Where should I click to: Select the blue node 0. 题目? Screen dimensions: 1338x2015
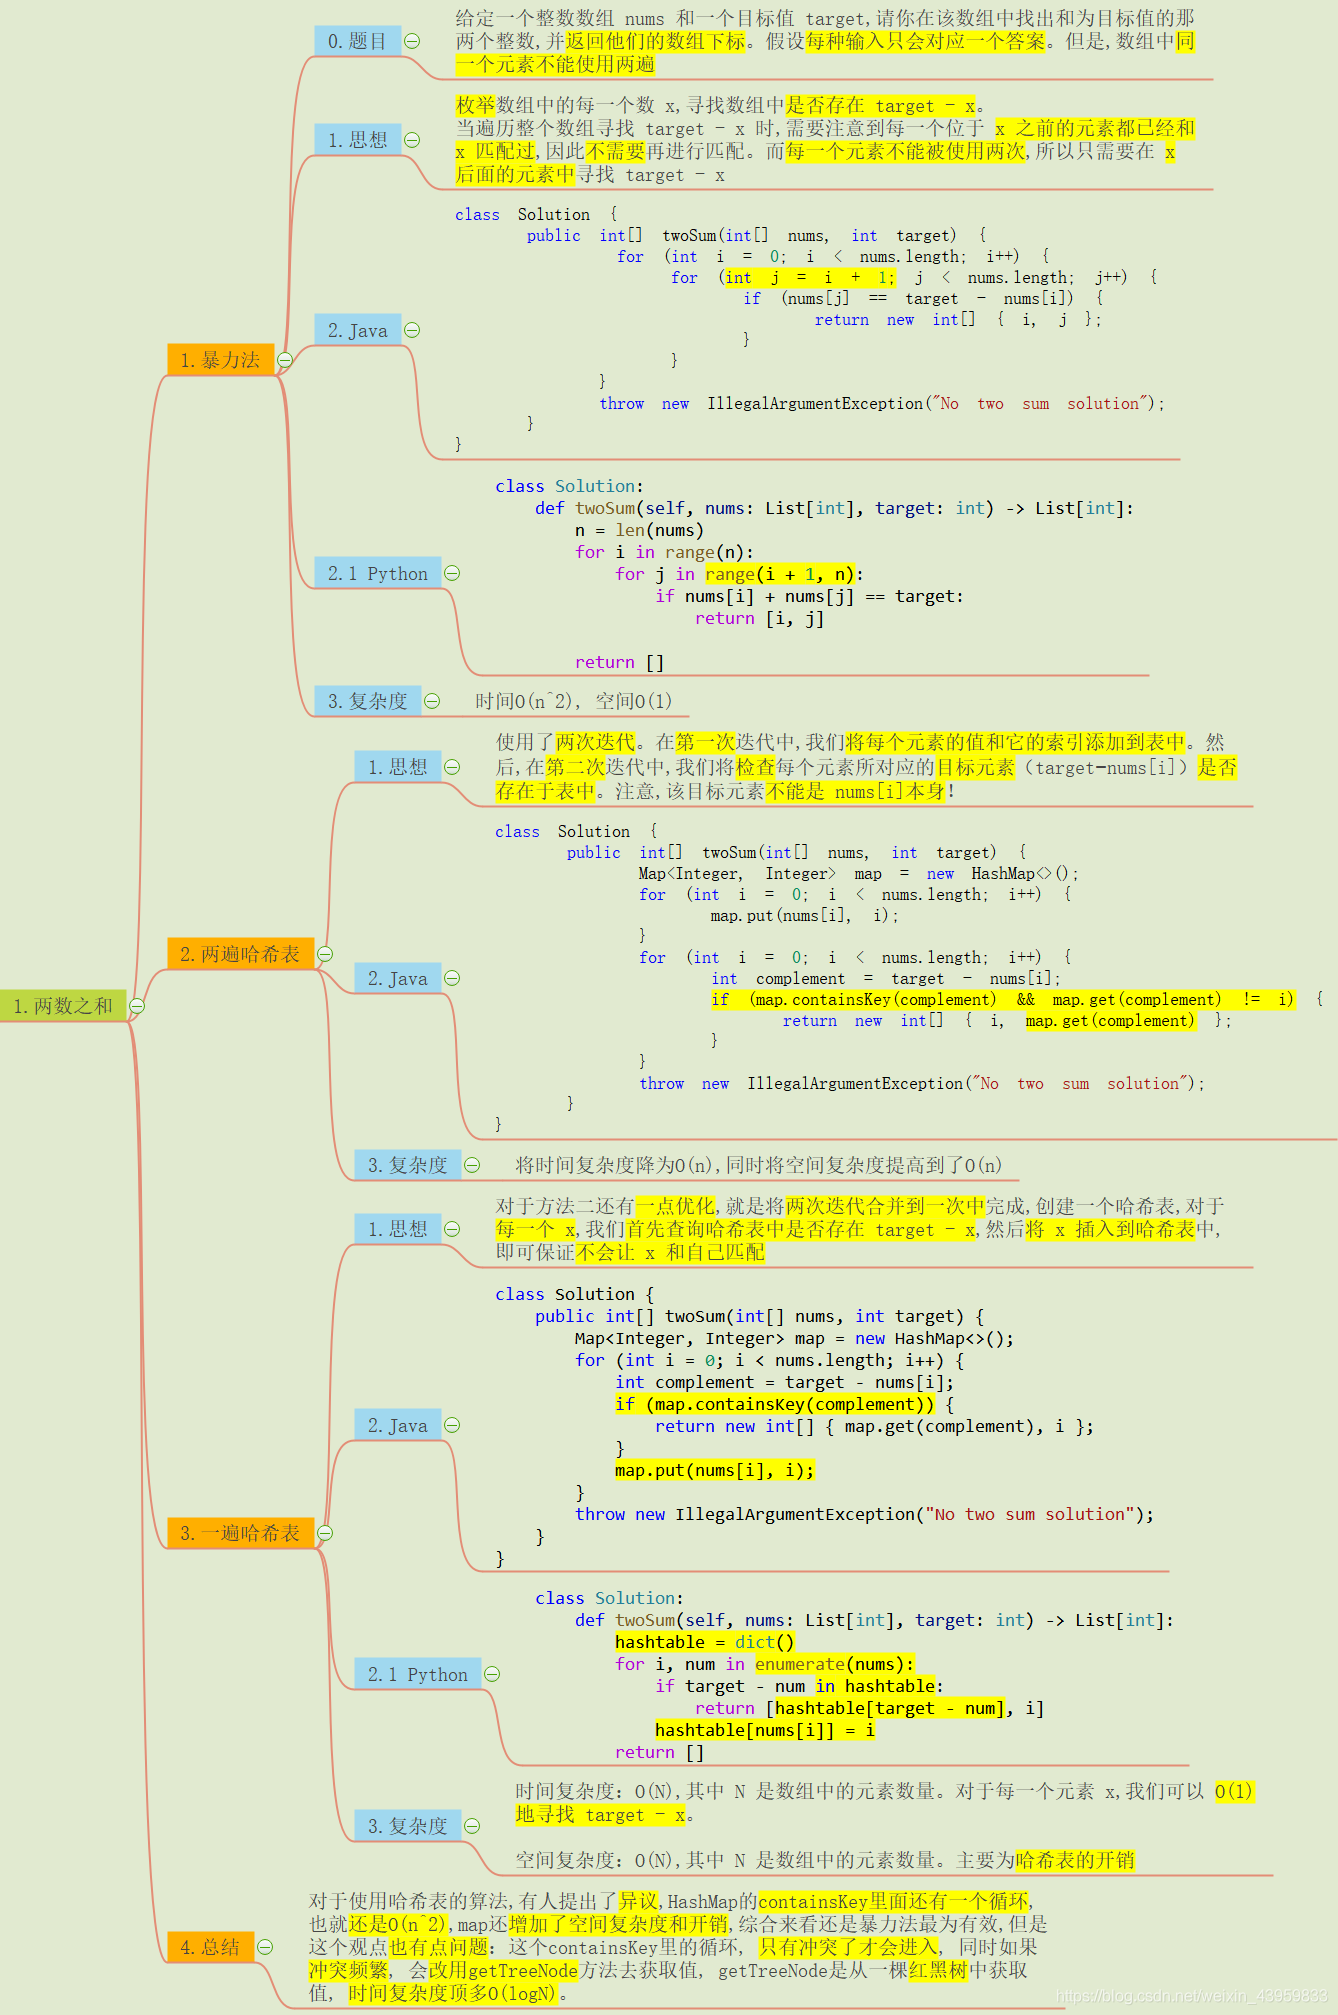coord(357,41)
